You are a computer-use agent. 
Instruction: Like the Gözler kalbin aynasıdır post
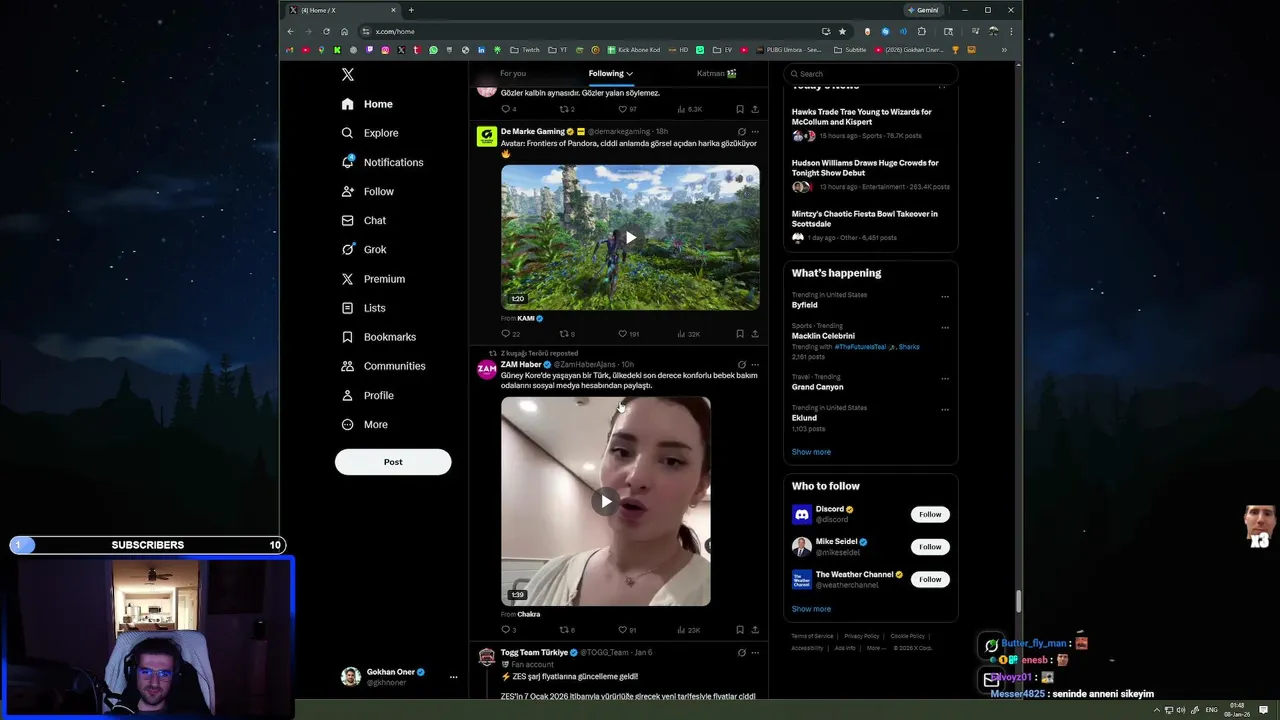coord(622,109)
